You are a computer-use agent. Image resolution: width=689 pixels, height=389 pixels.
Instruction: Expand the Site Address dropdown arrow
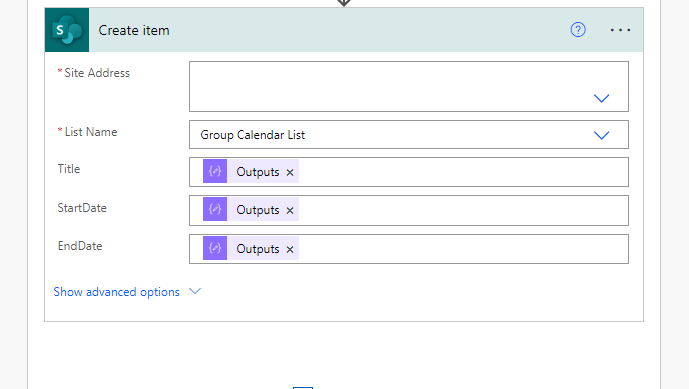601,98
